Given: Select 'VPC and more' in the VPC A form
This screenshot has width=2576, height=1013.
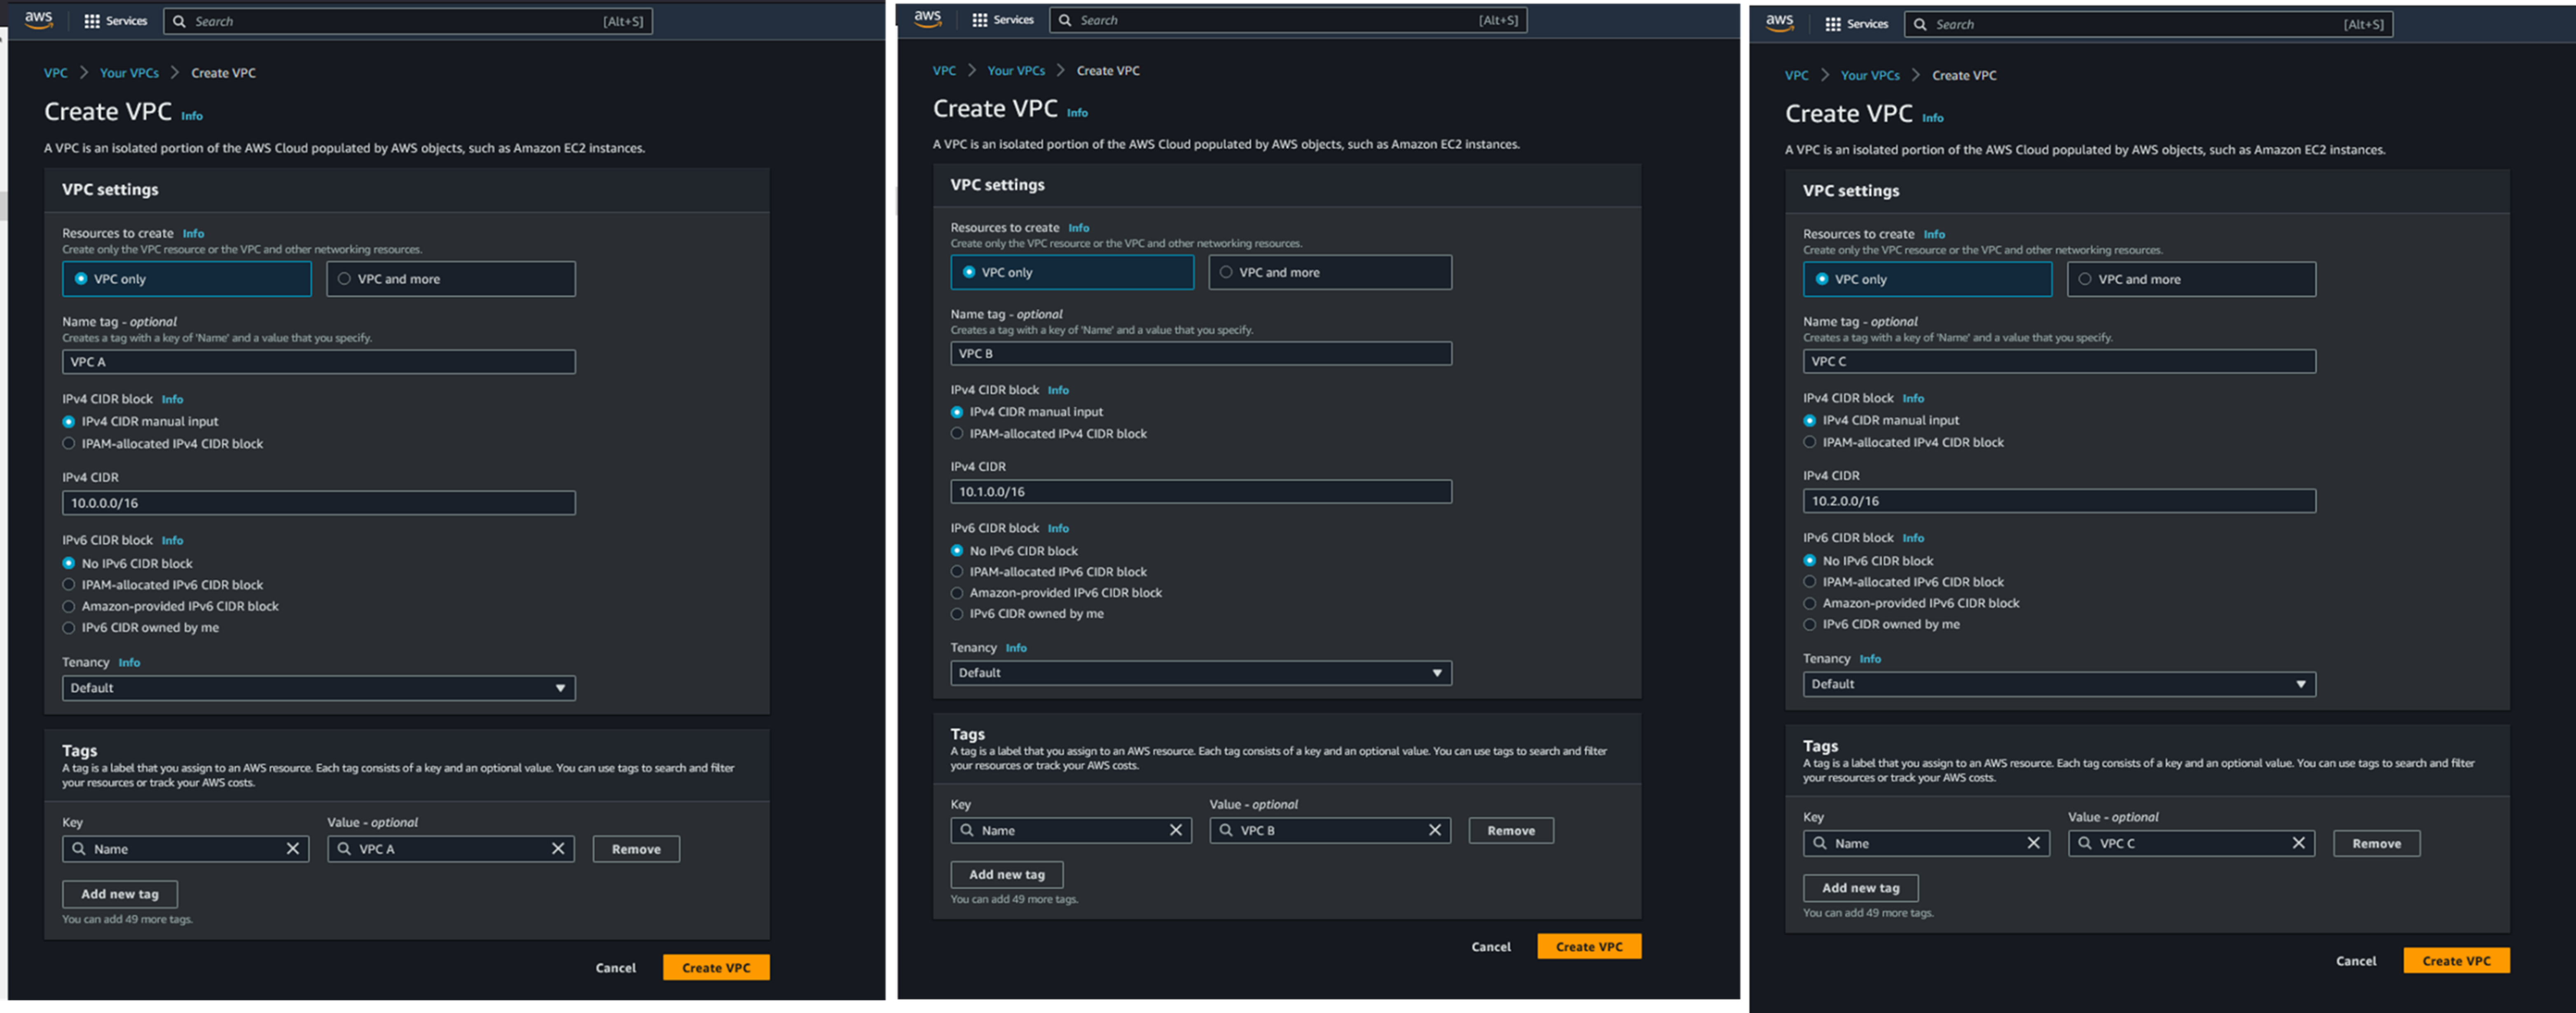Looking at the screenshot, I should coord(345,279).
